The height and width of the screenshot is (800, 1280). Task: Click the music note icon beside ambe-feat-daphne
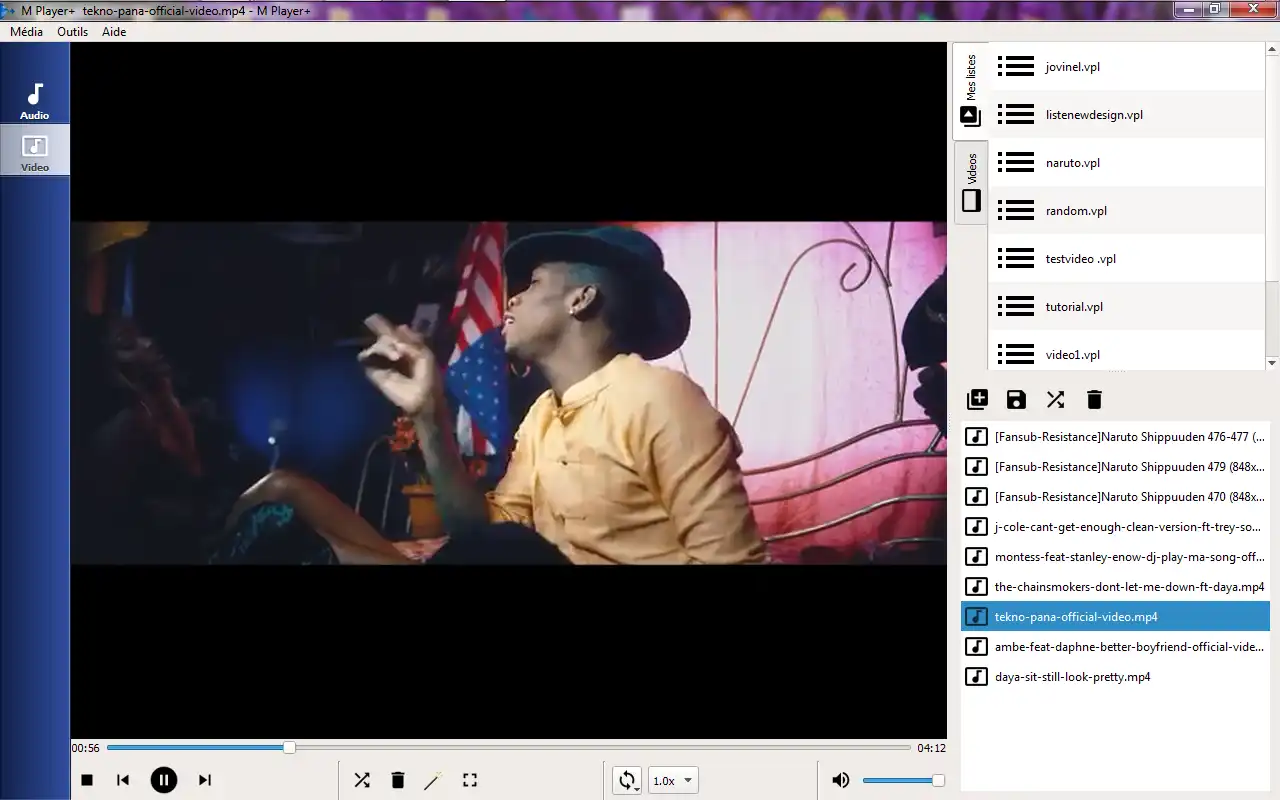[x=976, y=647]
